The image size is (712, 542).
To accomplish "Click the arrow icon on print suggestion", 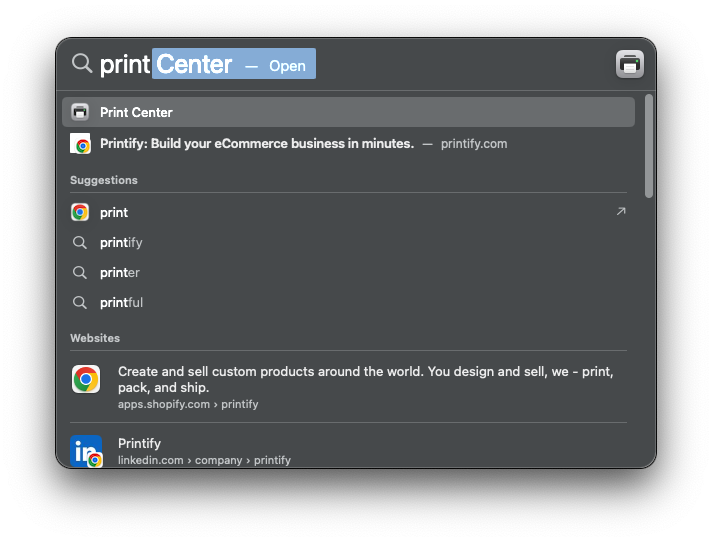I will (621, 211).
